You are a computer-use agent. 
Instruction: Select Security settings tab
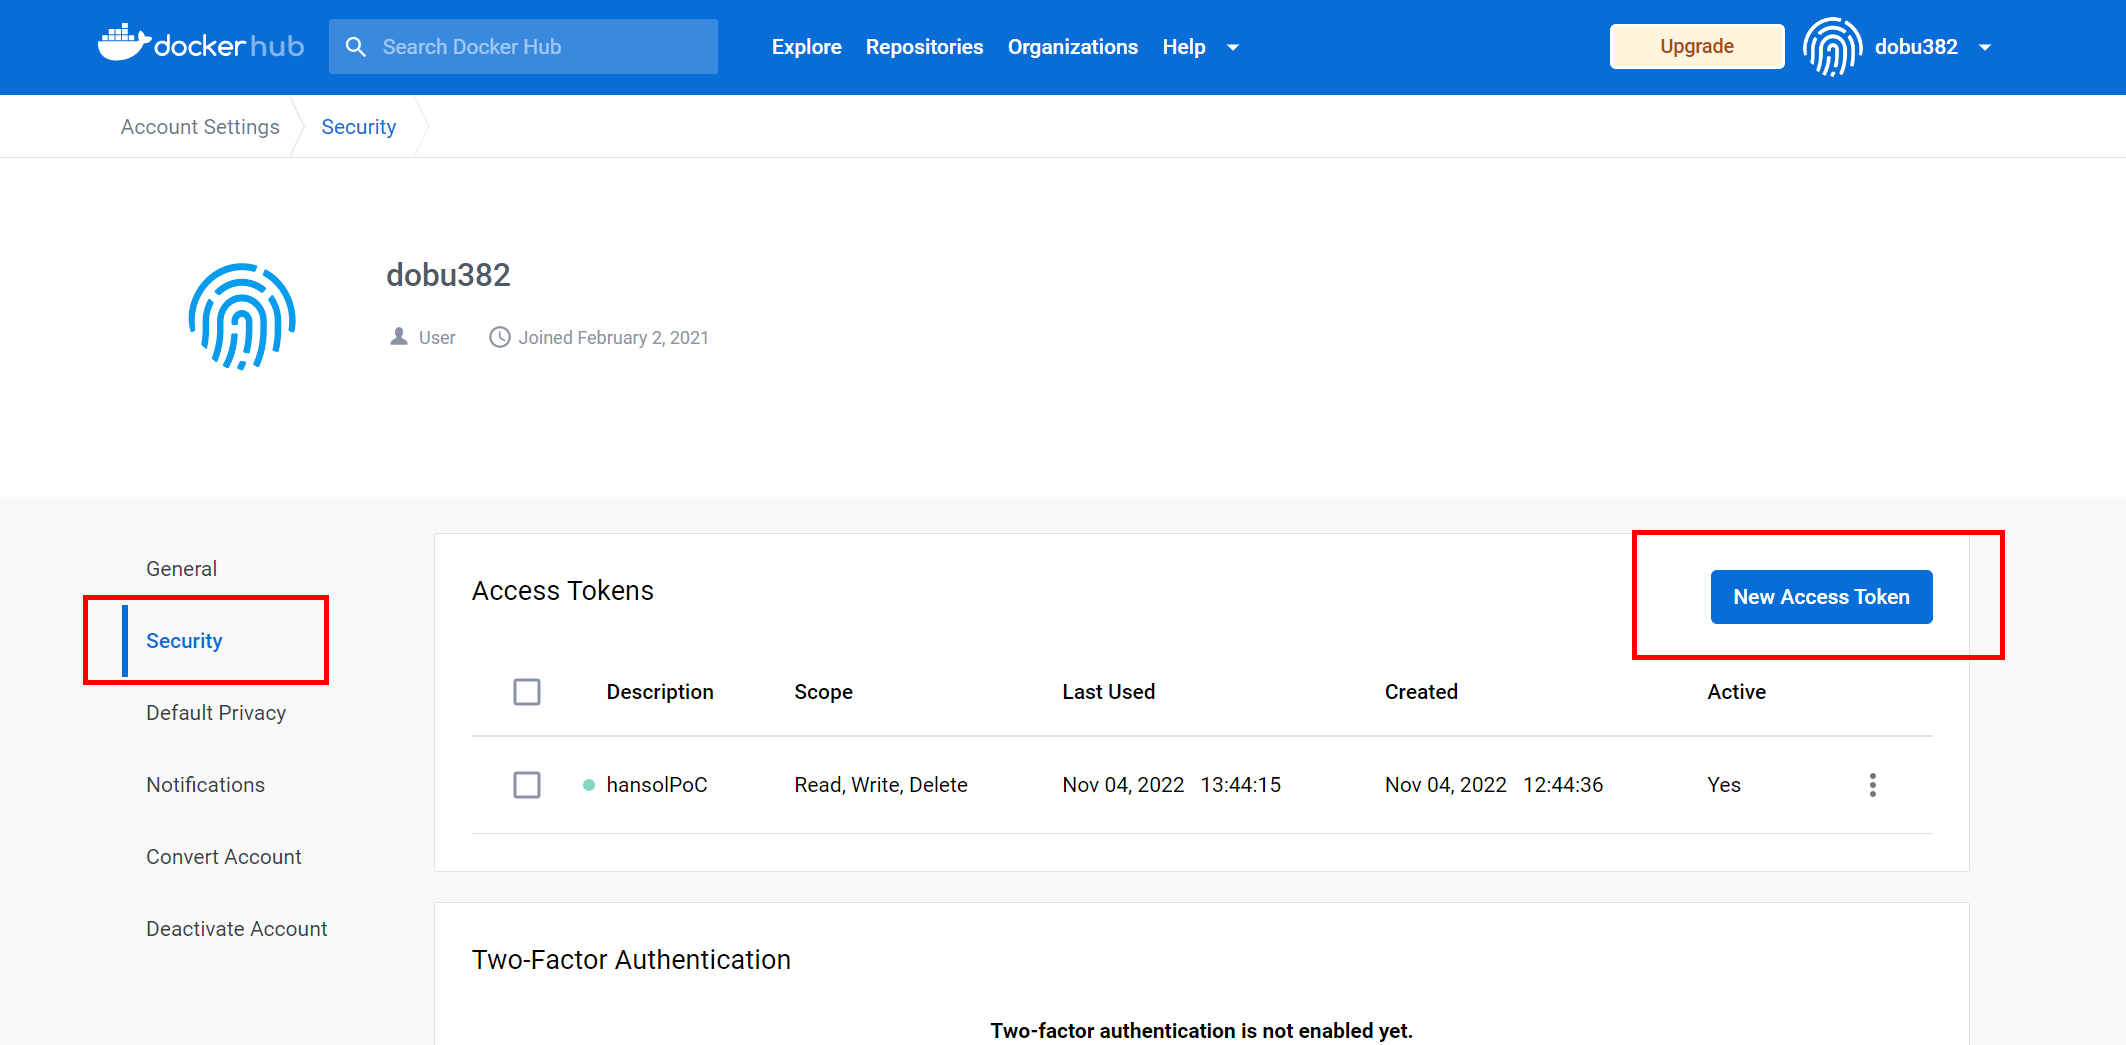(184, 641)
